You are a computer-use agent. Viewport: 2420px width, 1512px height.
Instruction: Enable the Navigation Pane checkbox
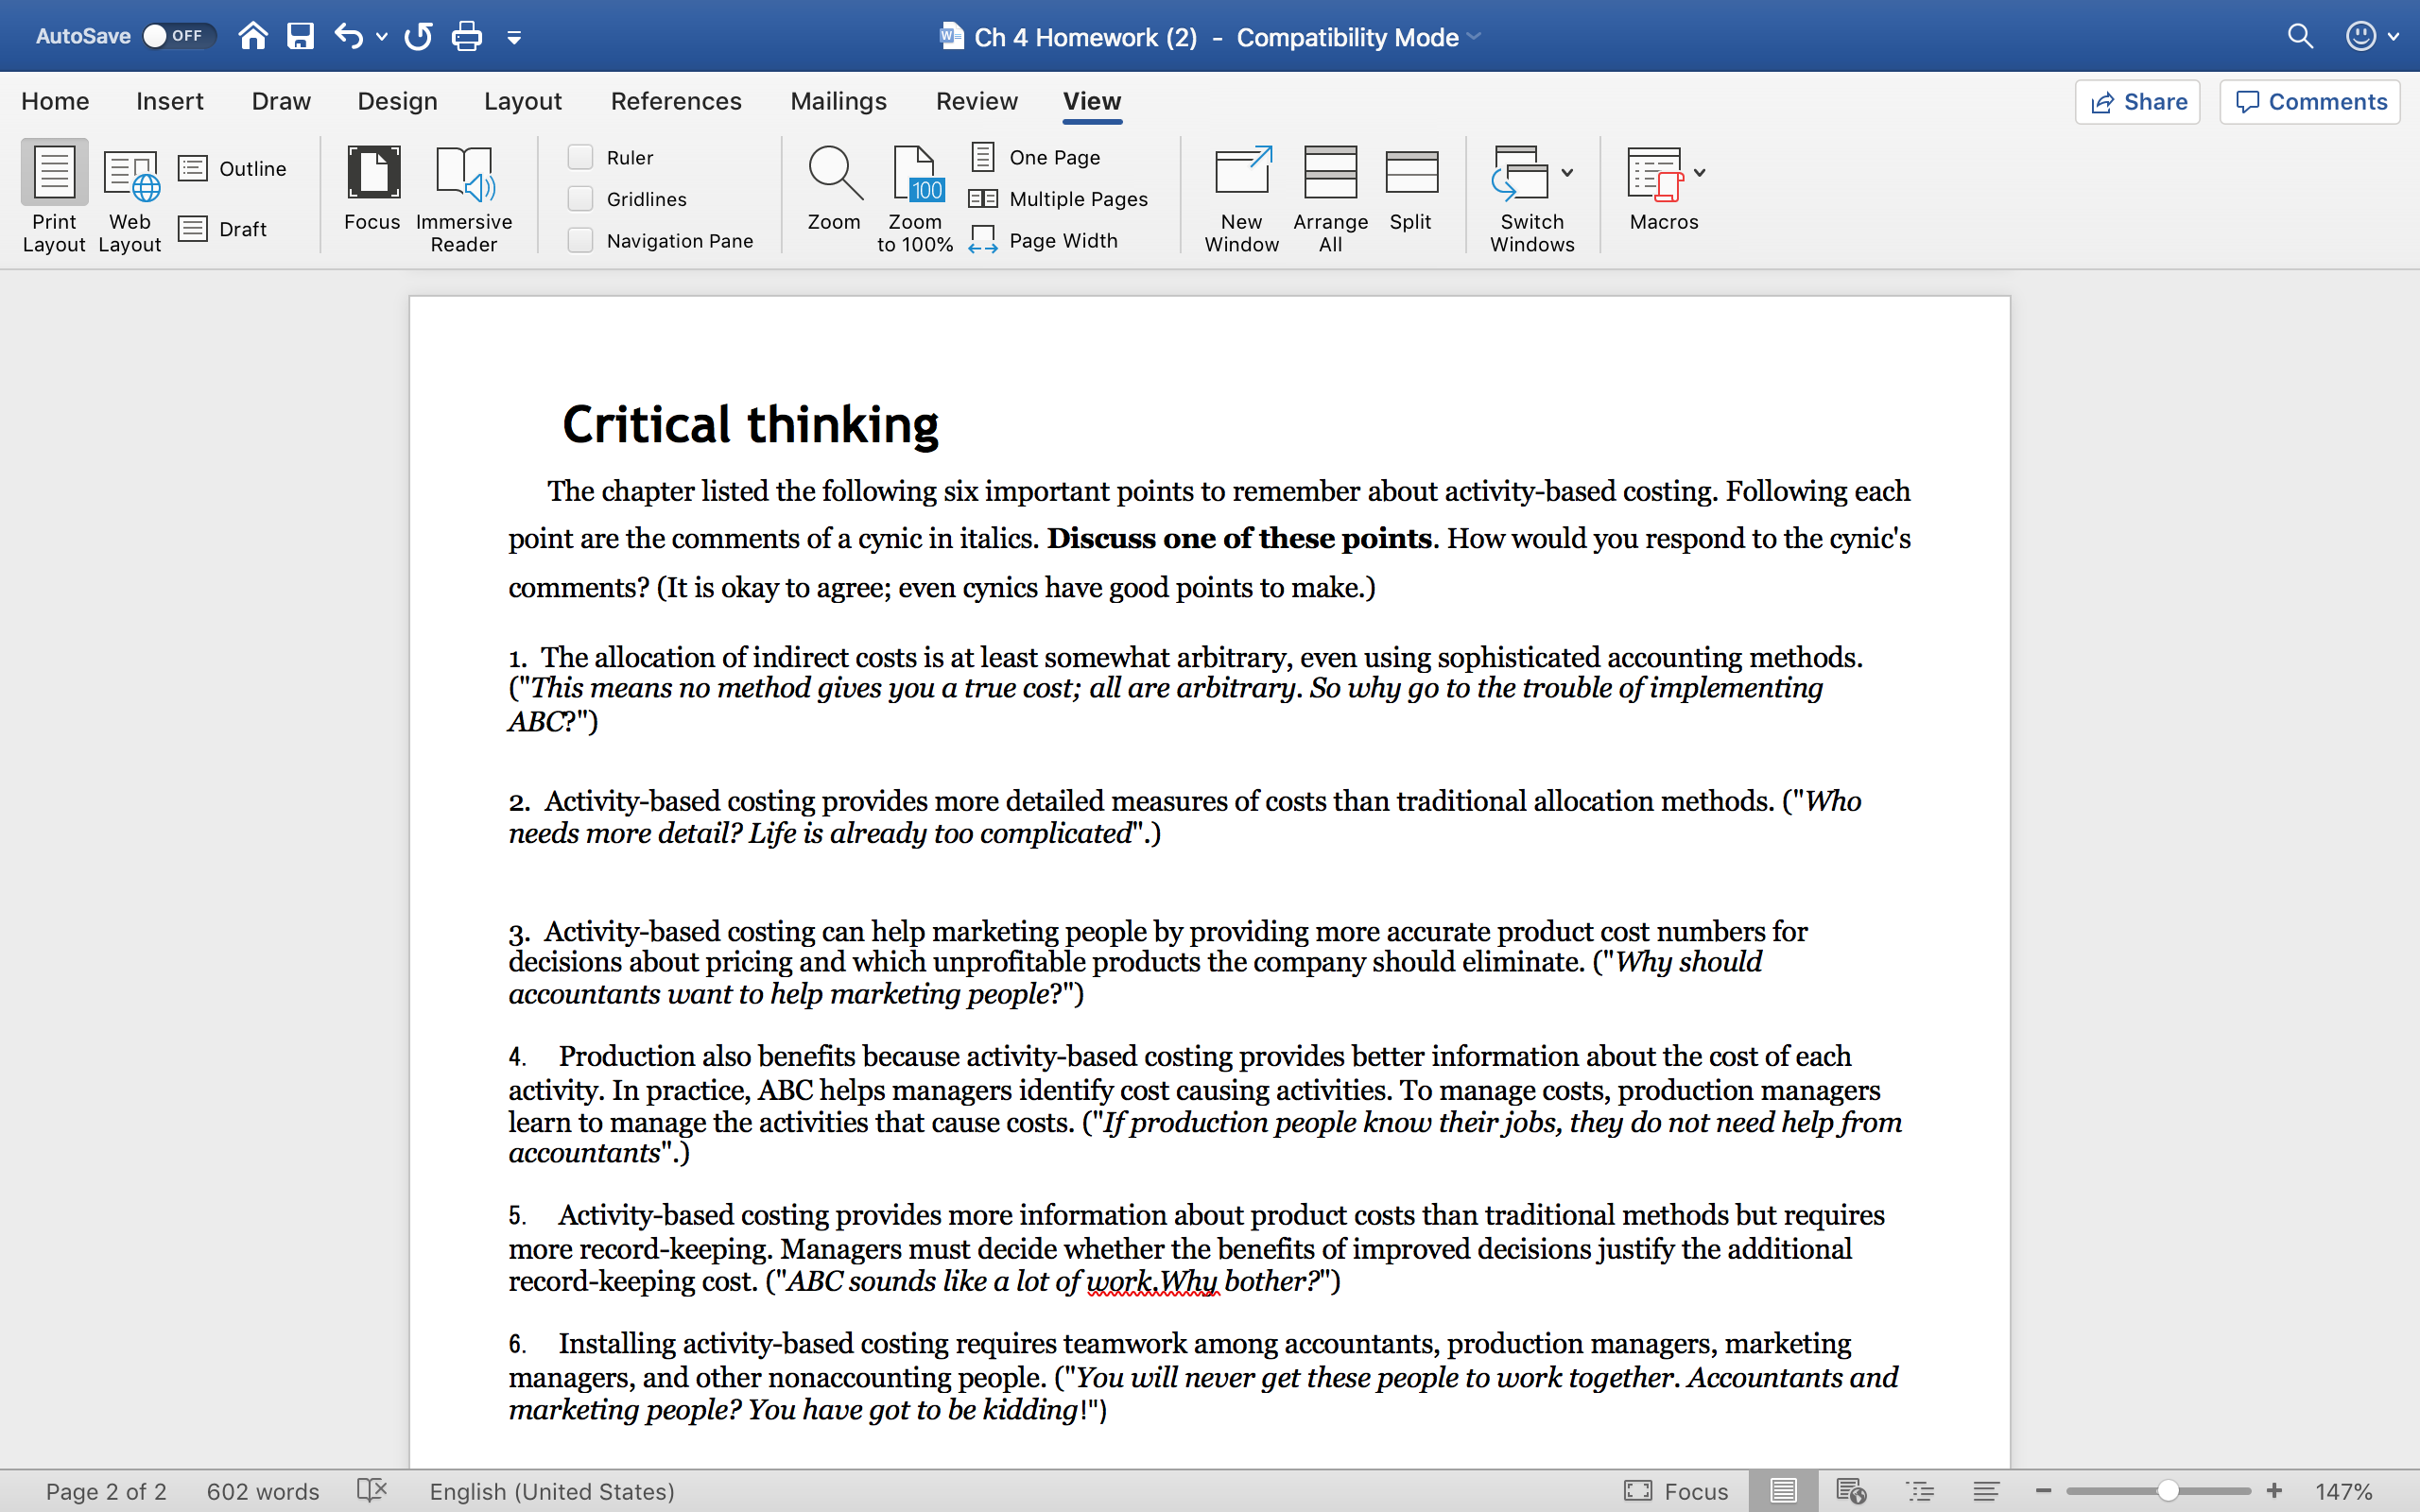pos(581,241)
